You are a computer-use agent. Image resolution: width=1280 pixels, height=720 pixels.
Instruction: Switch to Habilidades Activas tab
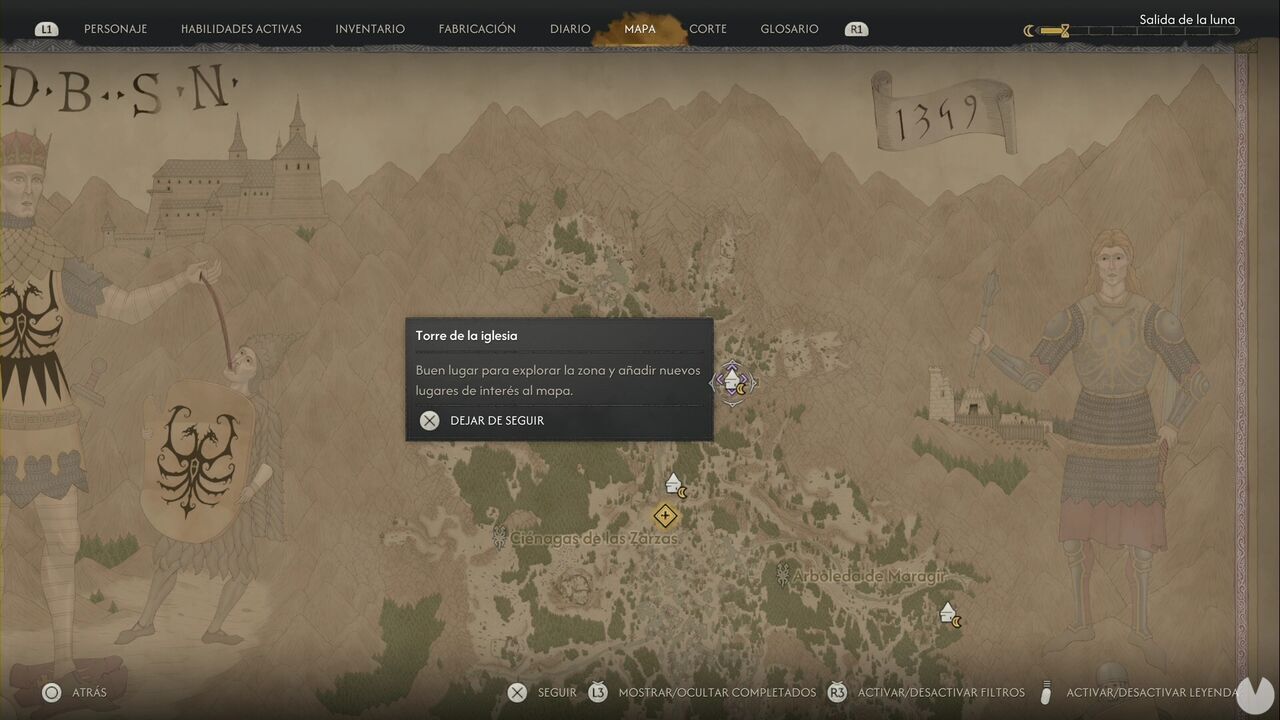tap(241, 29)
